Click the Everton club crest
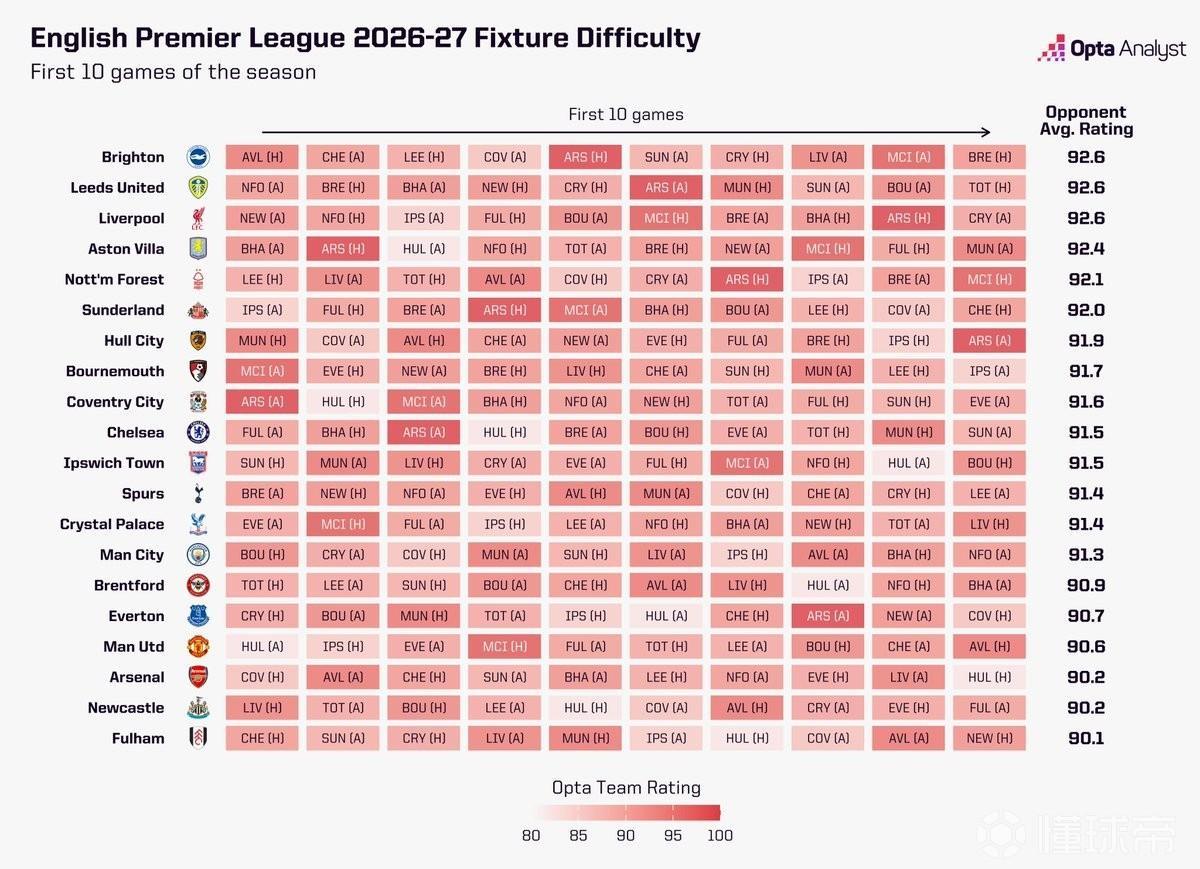 pos(198,616)
